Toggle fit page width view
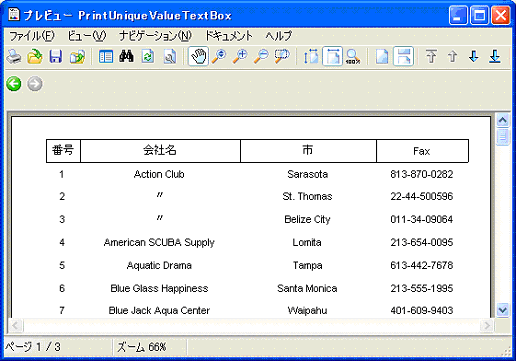 pos(332,56)
